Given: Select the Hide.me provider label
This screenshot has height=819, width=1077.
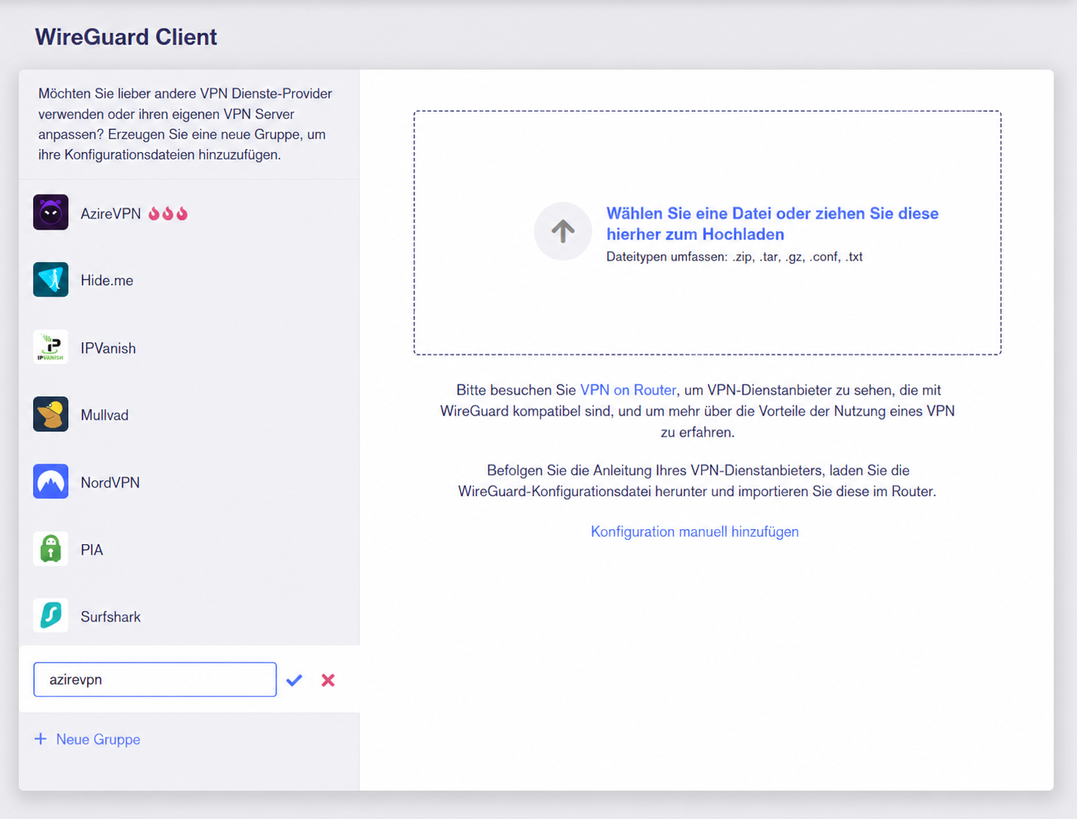Looking at the screenshot, I should pos(107,280).
